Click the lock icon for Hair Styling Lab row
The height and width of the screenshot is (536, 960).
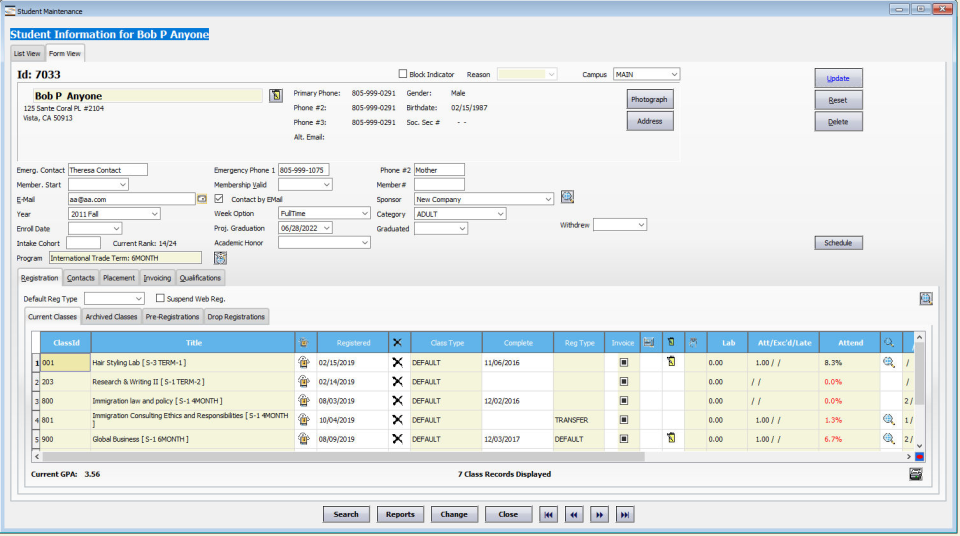304,362
